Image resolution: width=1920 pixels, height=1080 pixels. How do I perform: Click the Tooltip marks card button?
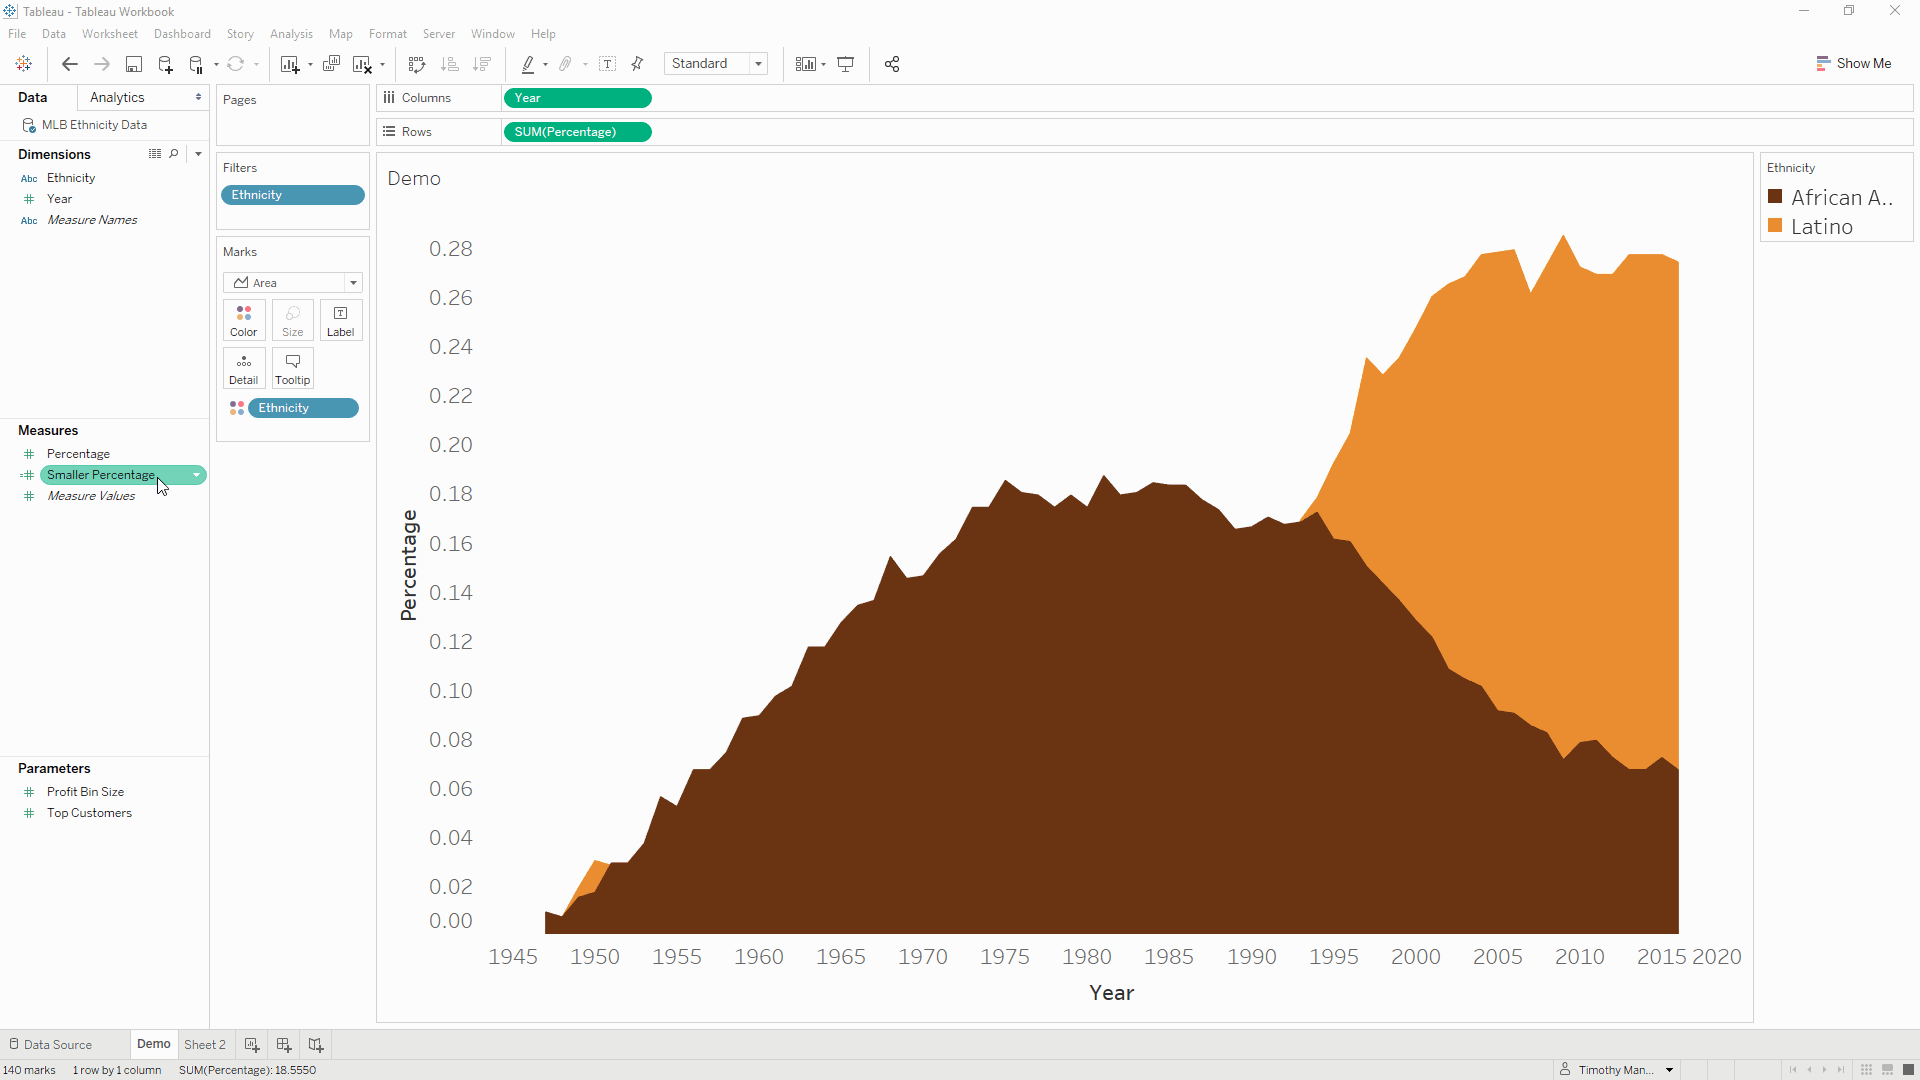tap(292, 368)
